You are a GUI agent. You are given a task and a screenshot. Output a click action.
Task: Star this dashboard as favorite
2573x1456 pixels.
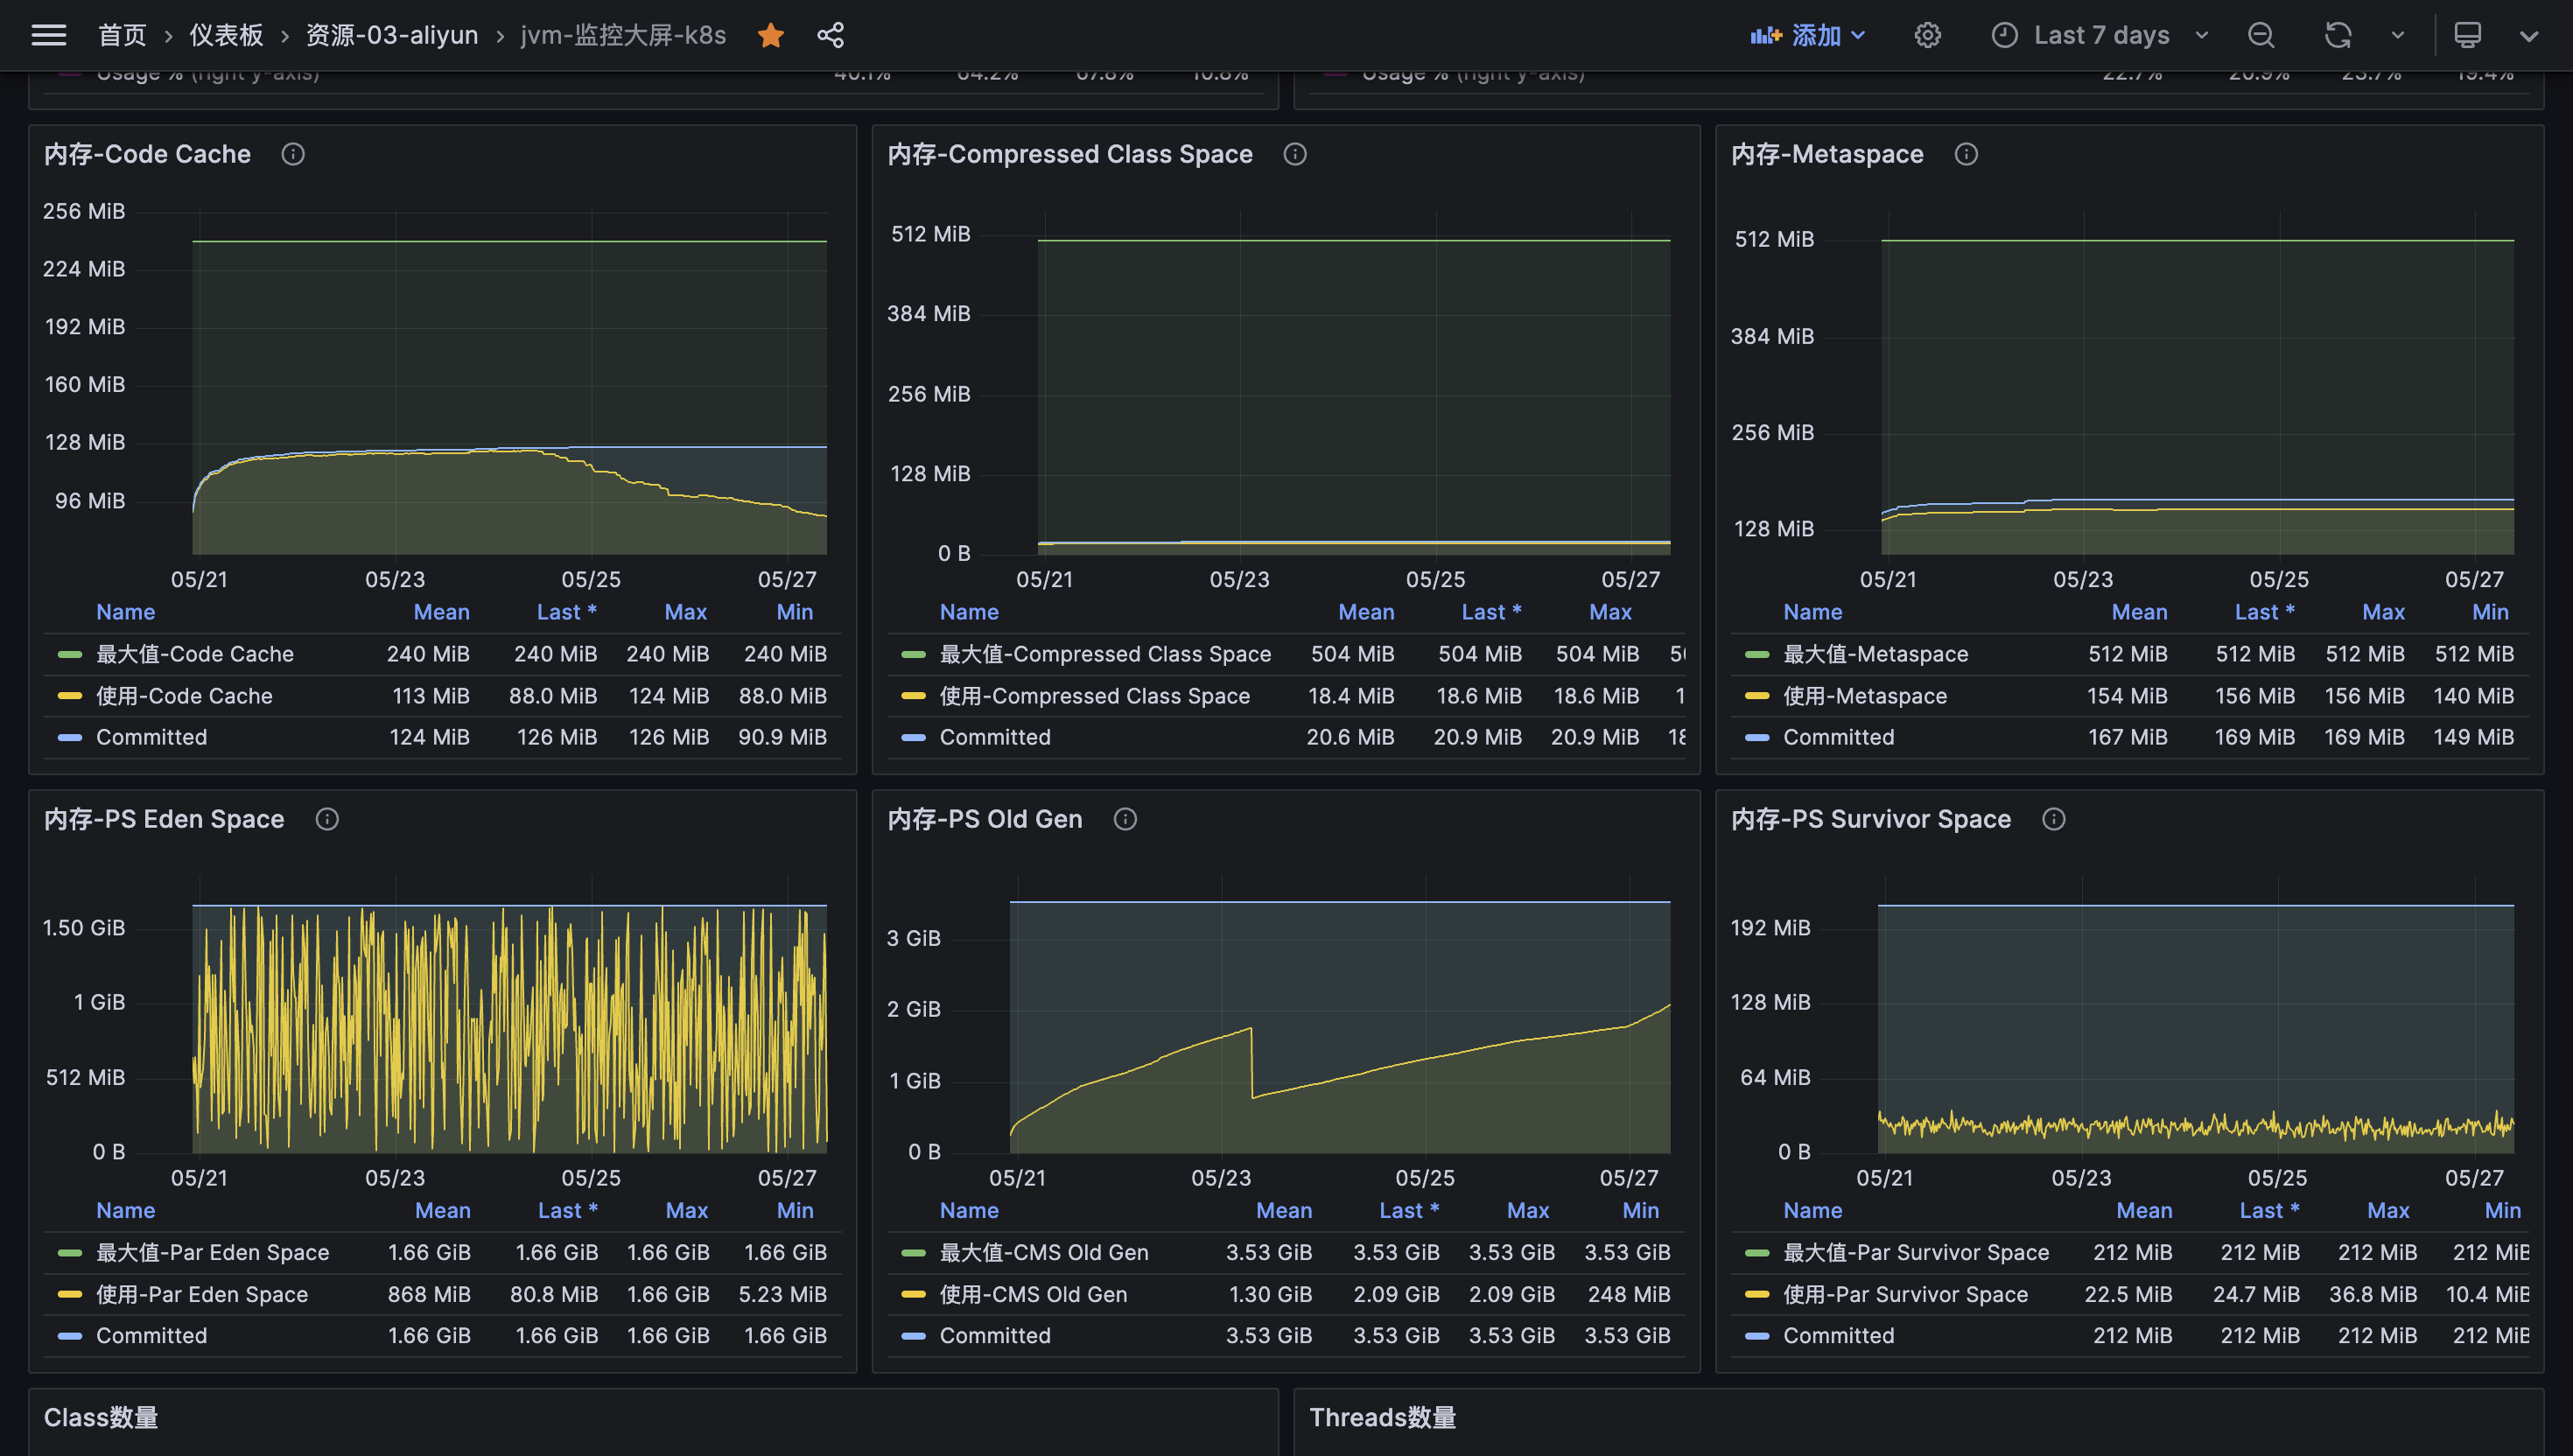770,35
